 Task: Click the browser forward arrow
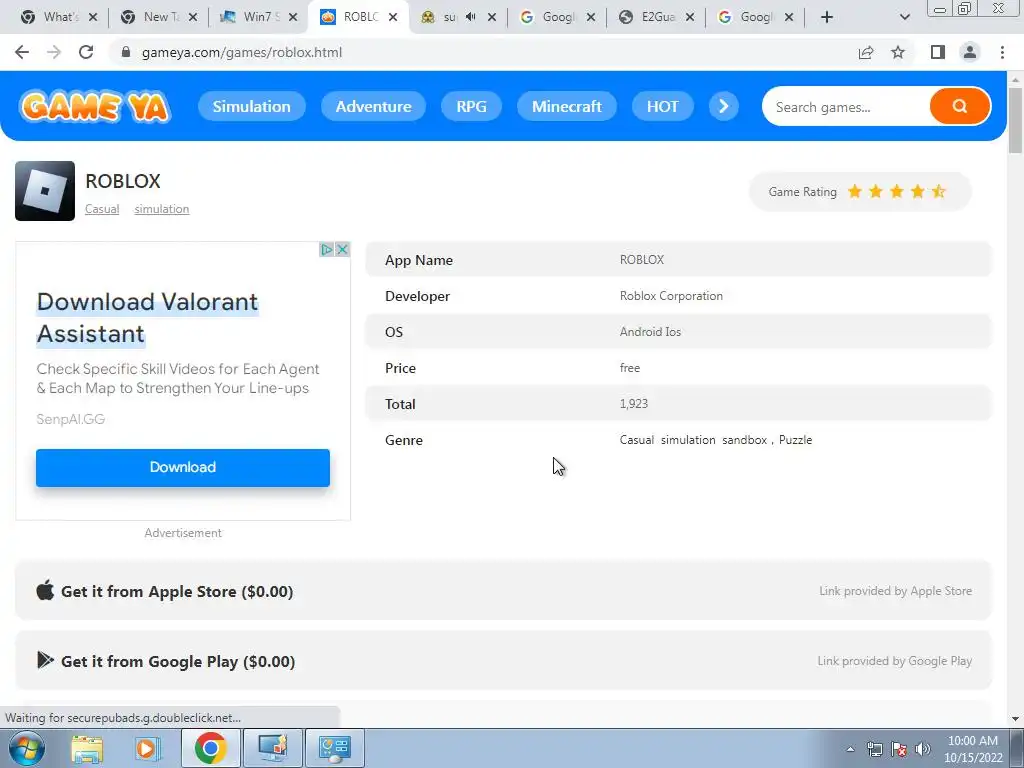click(54, 52)
